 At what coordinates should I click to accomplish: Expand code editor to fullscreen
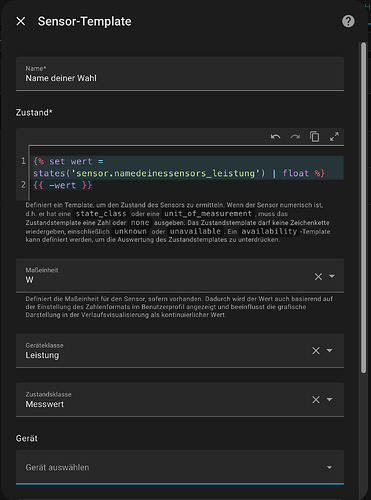click(x=334, y=137)
